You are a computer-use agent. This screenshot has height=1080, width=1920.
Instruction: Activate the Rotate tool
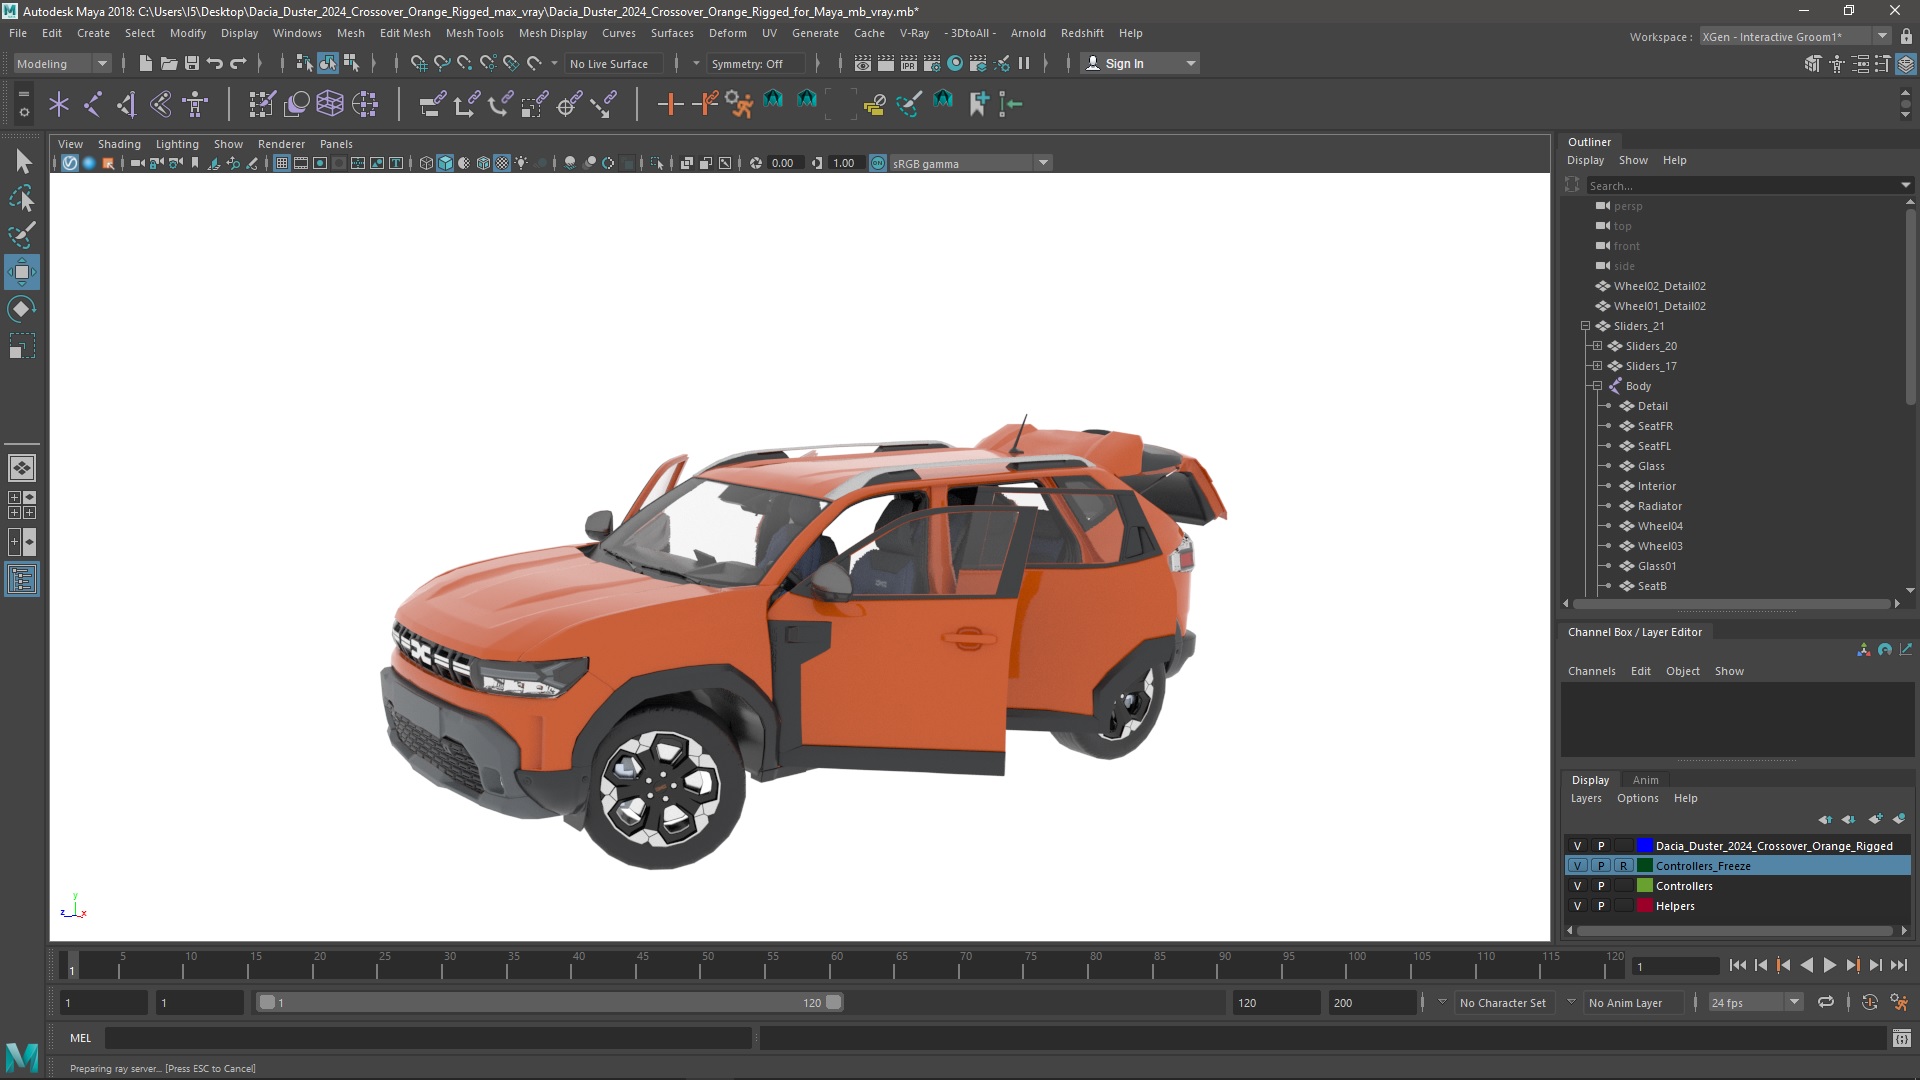pos(22,309)
